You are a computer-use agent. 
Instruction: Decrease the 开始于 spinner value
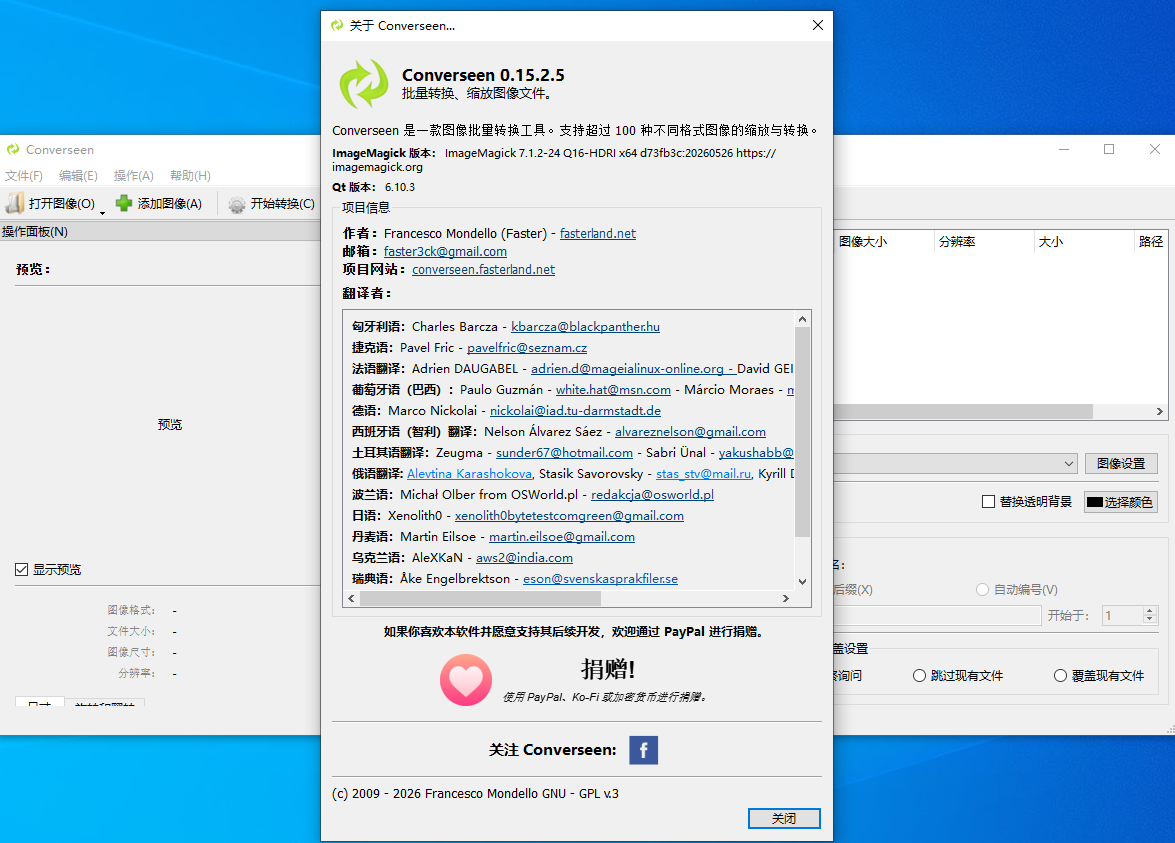1150,620
